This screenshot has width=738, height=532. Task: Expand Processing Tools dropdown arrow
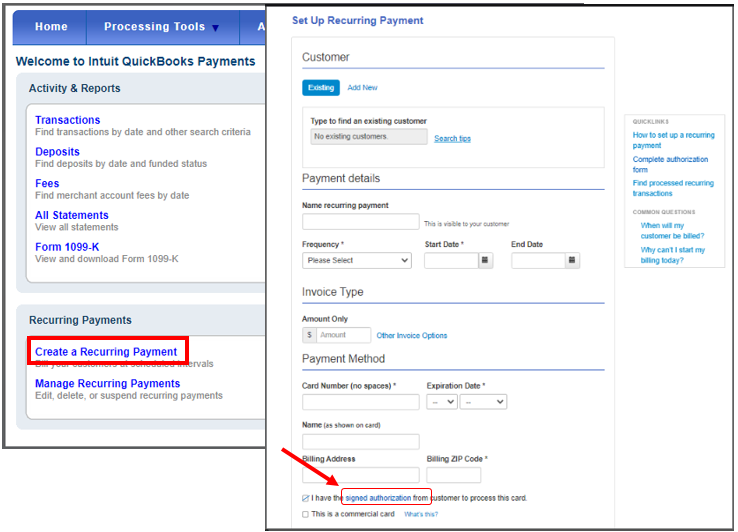pos(216,28)
